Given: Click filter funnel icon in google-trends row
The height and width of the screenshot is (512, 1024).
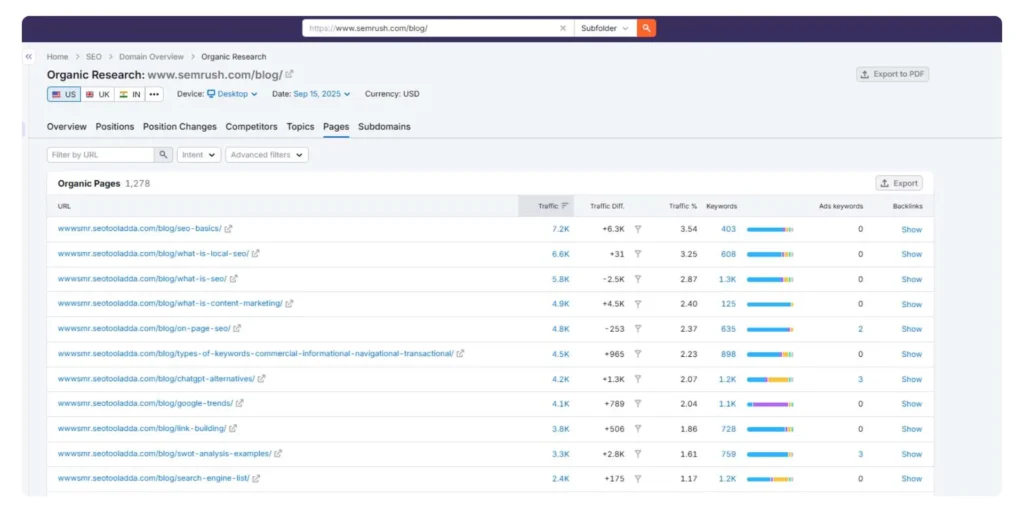Looking at the screenshot, I should coord(638,404).
